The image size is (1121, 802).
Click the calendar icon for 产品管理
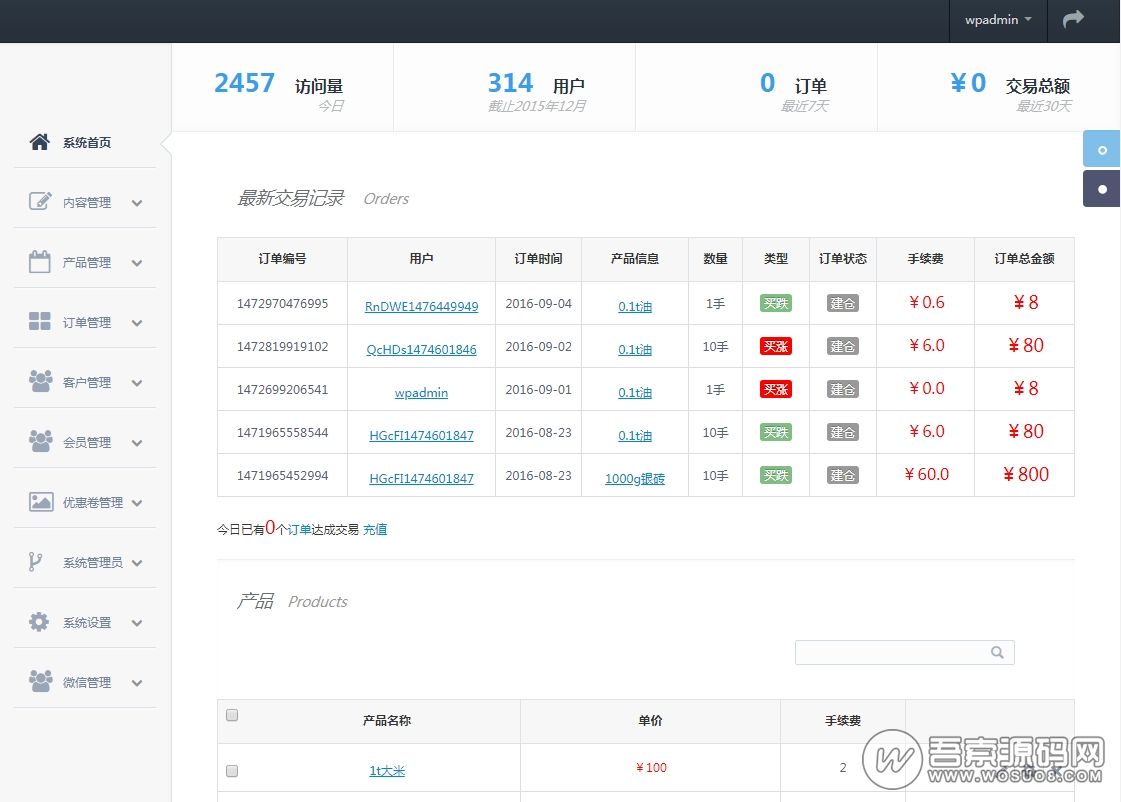40,262
